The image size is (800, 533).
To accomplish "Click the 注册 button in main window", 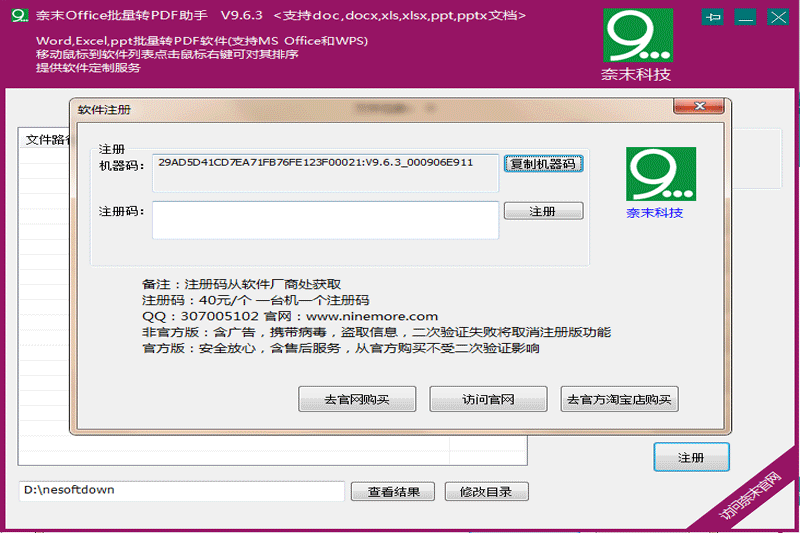I will pyautogui.click(x=691, y=457).
